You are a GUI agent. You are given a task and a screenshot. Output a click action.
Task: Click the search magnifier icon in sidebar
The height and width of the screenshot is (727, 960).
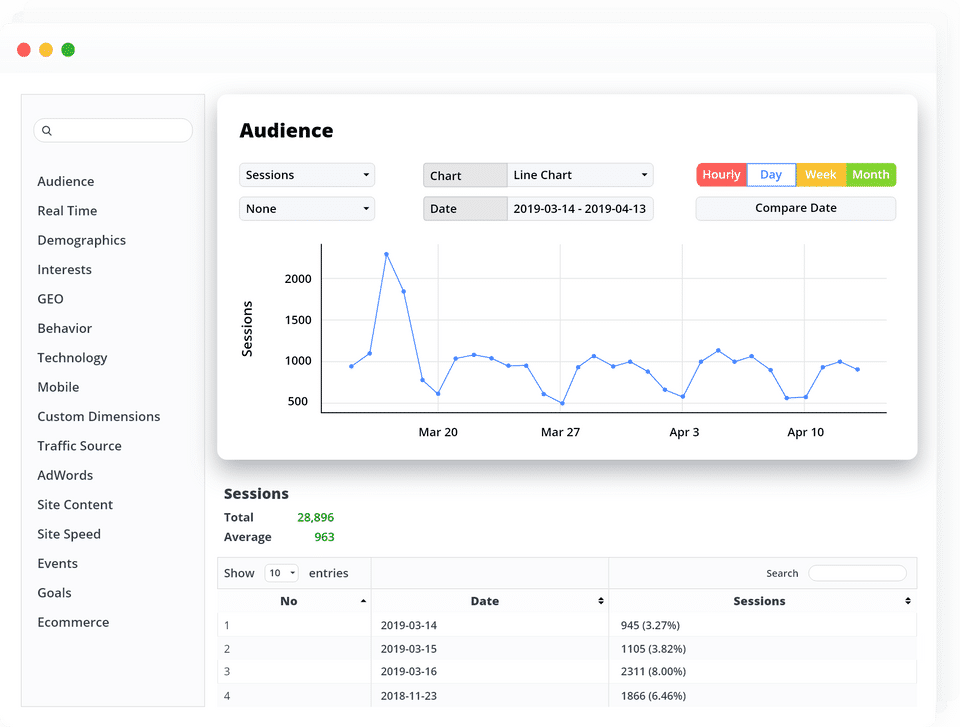coord(47,130)
